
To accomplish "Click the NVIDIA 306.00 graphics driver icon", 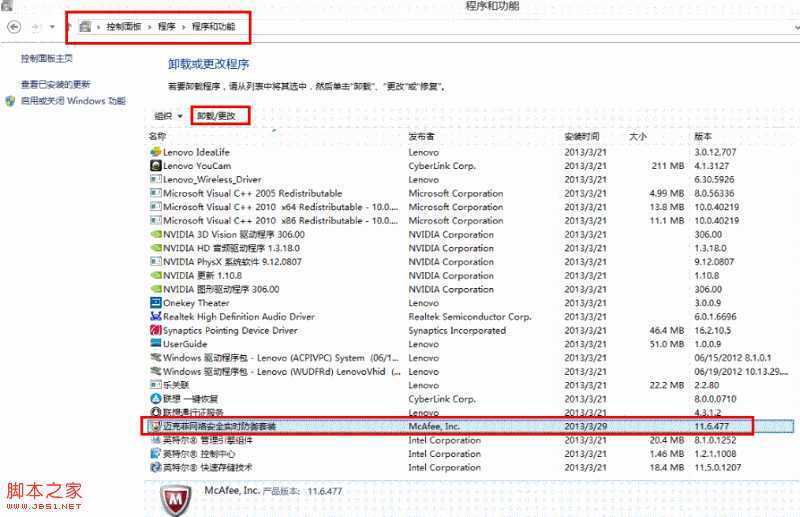I will pos(156,289).
